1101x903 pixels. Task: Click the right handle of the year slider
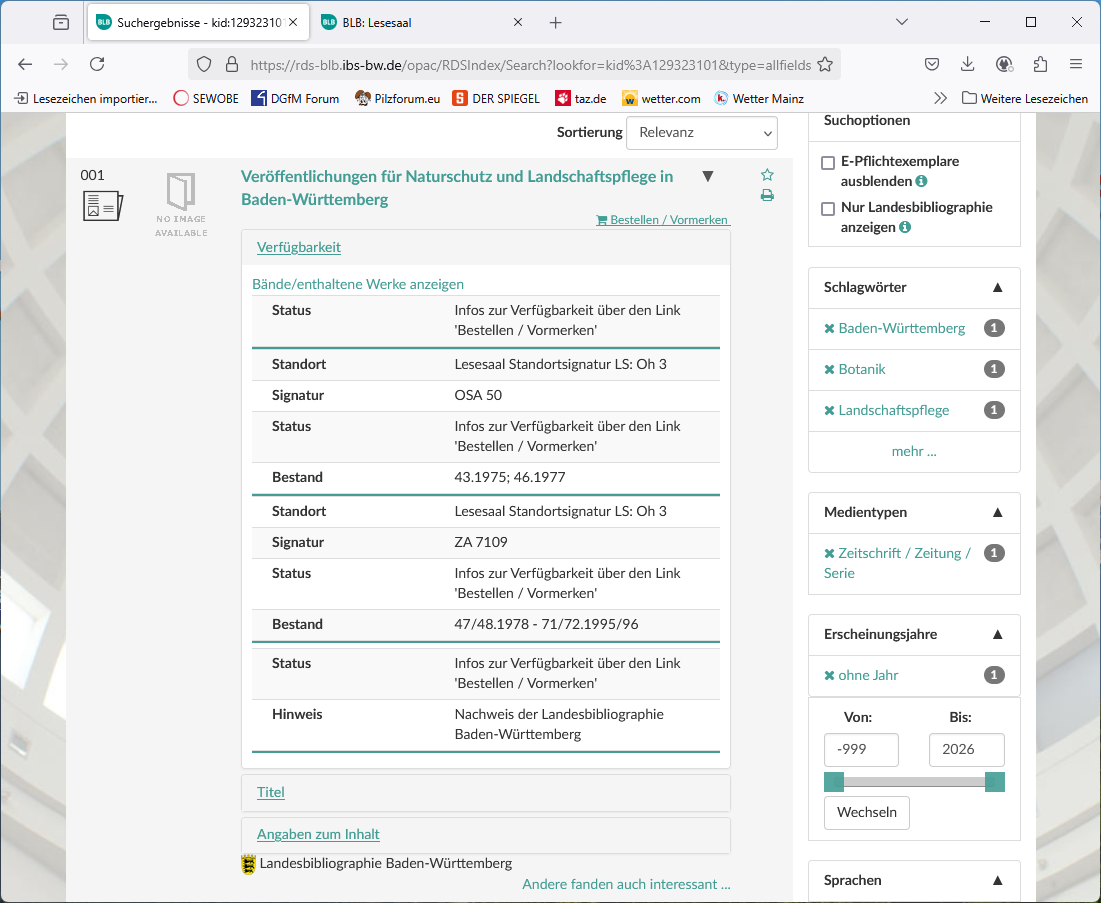point(994,782)
